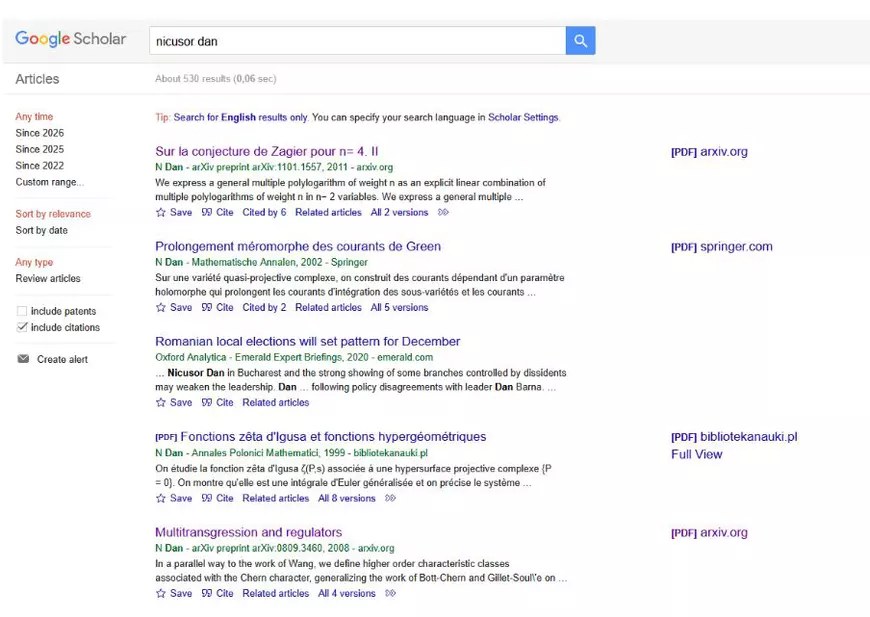Image resolution: width=870 pixels, height=617 pixels.
Task: Cite the Sur la conjecture de Zagier article
Action: point(217,212)
